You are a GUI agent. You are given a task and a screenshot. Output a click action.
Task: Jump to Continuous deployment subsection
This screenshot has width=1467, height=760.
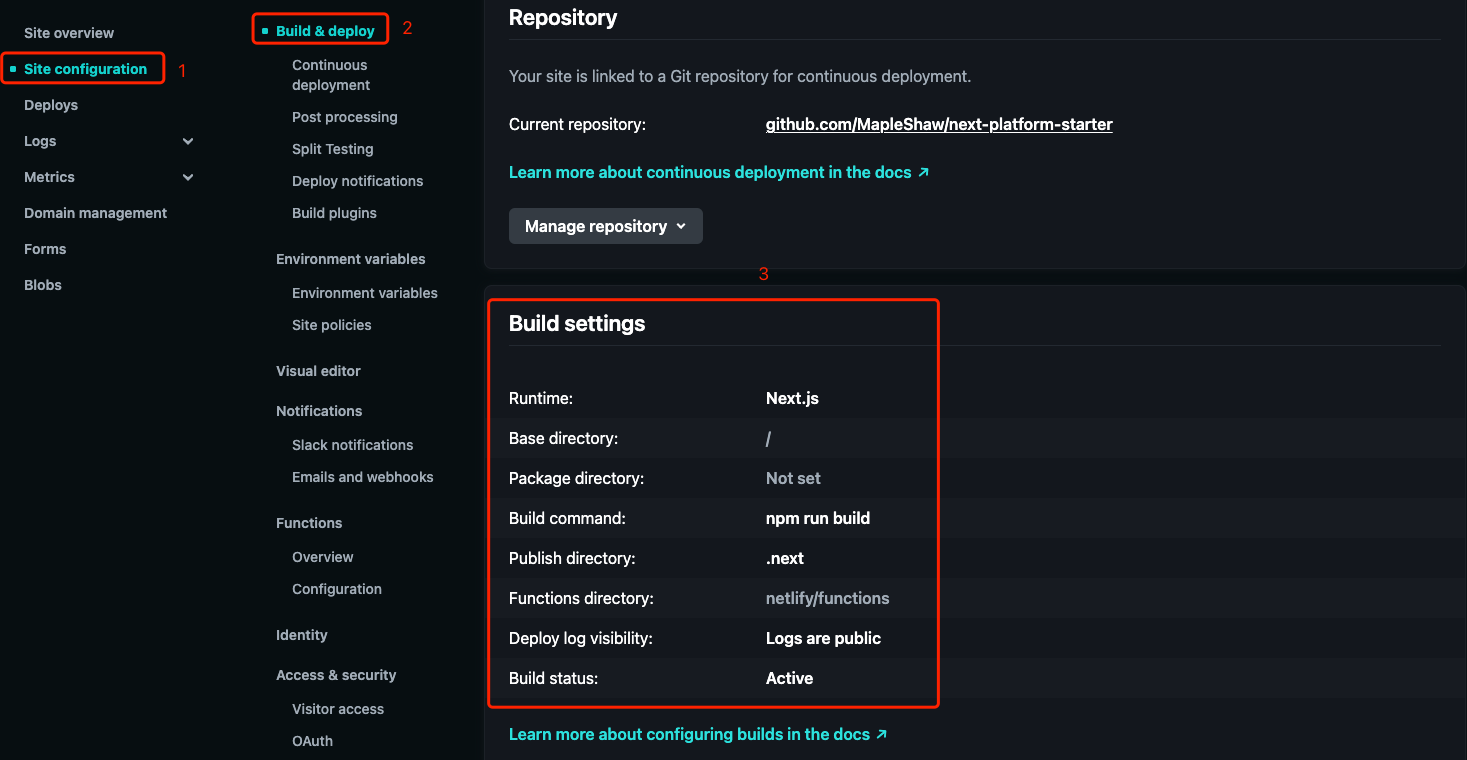(331, 75)
